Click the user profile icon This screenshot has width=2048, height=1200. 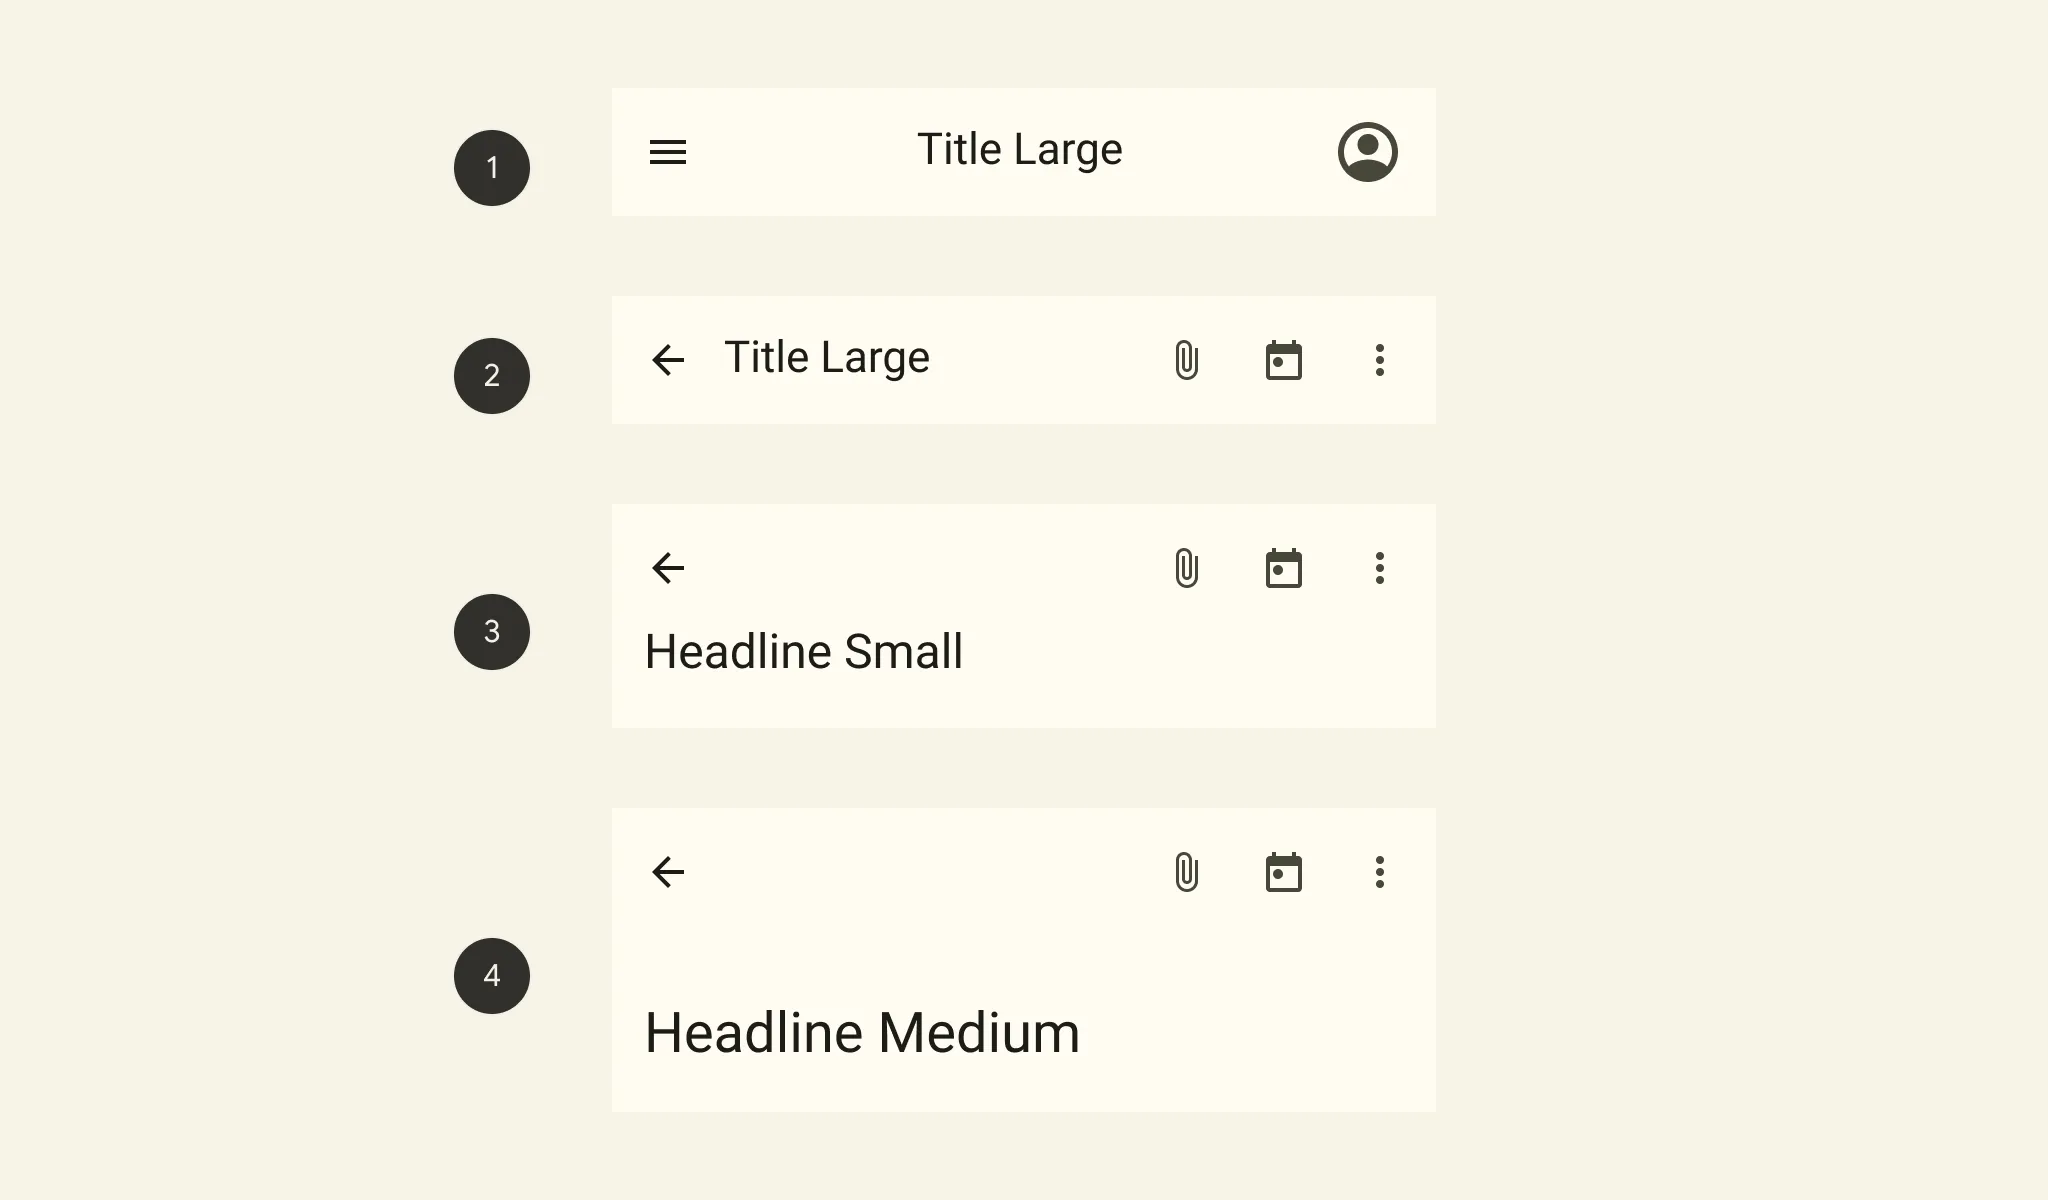pyautogui.click(x=1367, y=151)
